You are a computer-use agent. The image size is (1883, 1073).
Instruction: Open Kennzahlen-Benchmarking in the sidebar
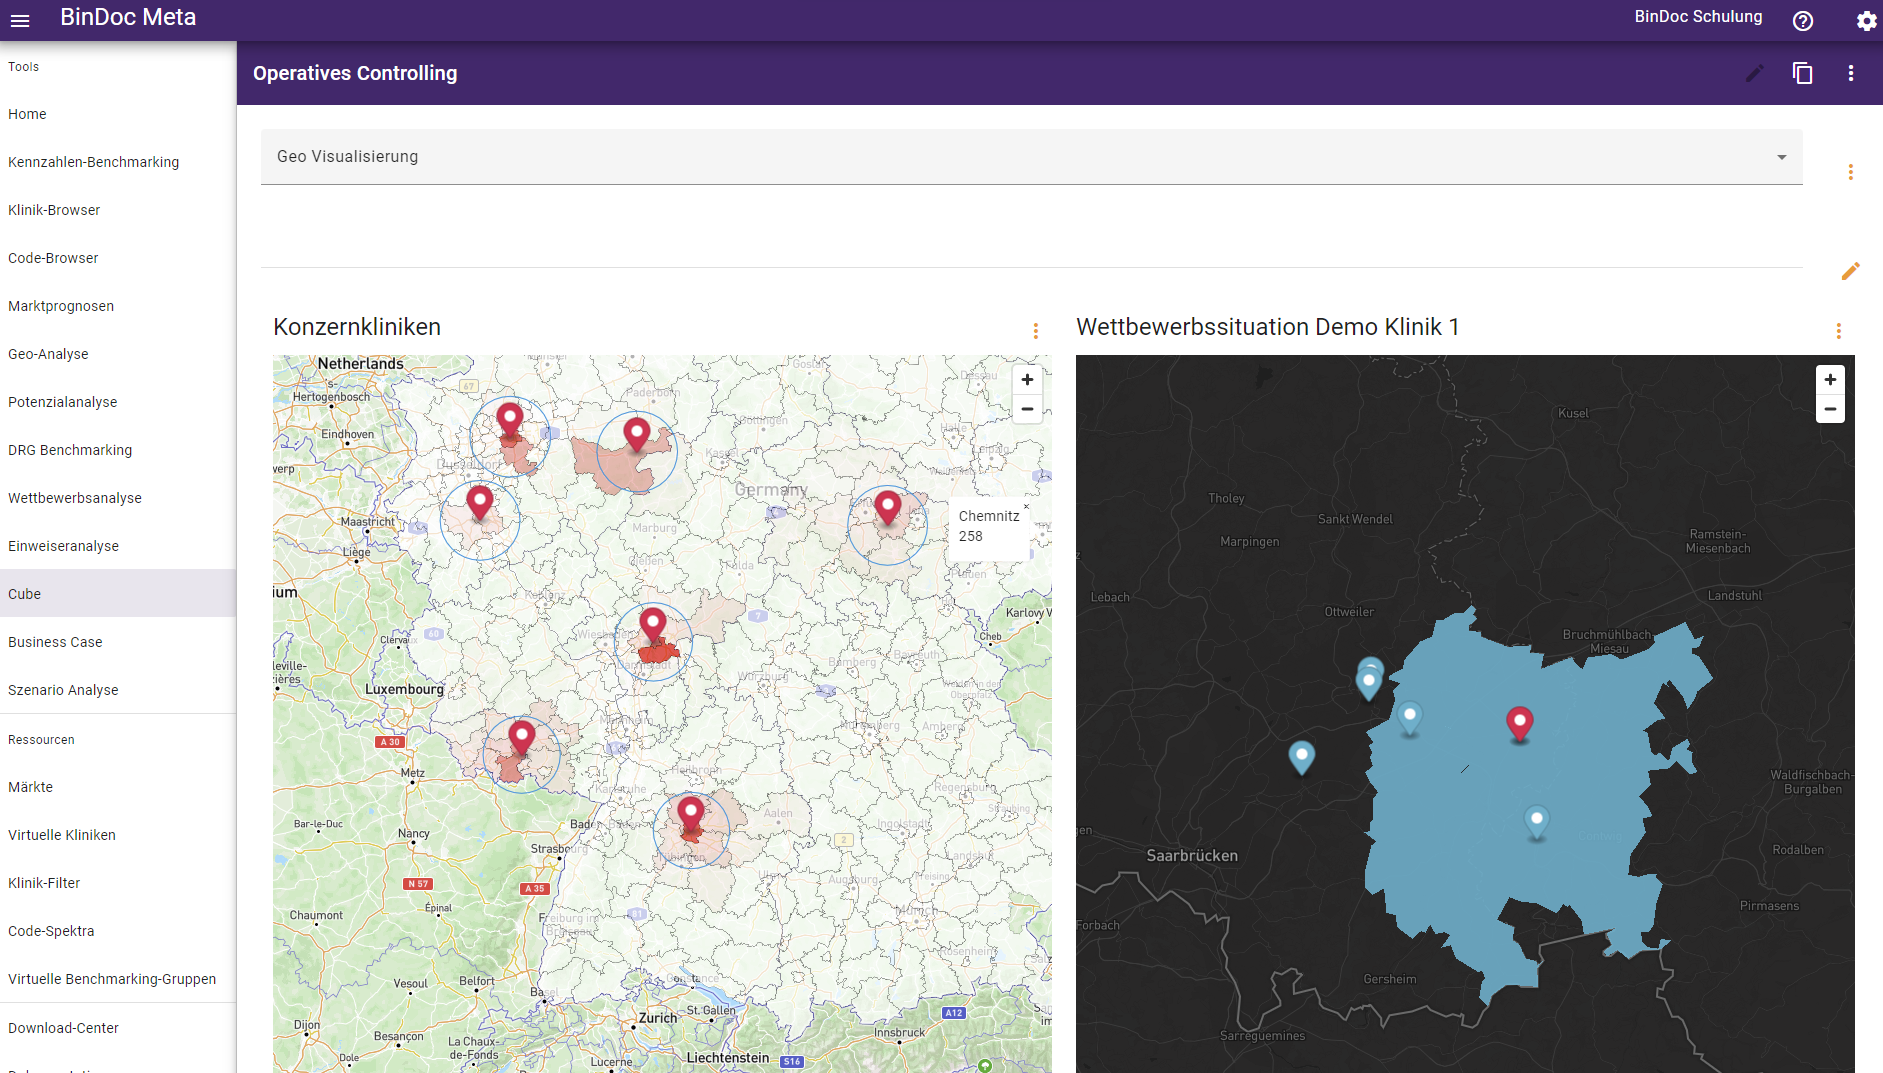pos(94,162)
